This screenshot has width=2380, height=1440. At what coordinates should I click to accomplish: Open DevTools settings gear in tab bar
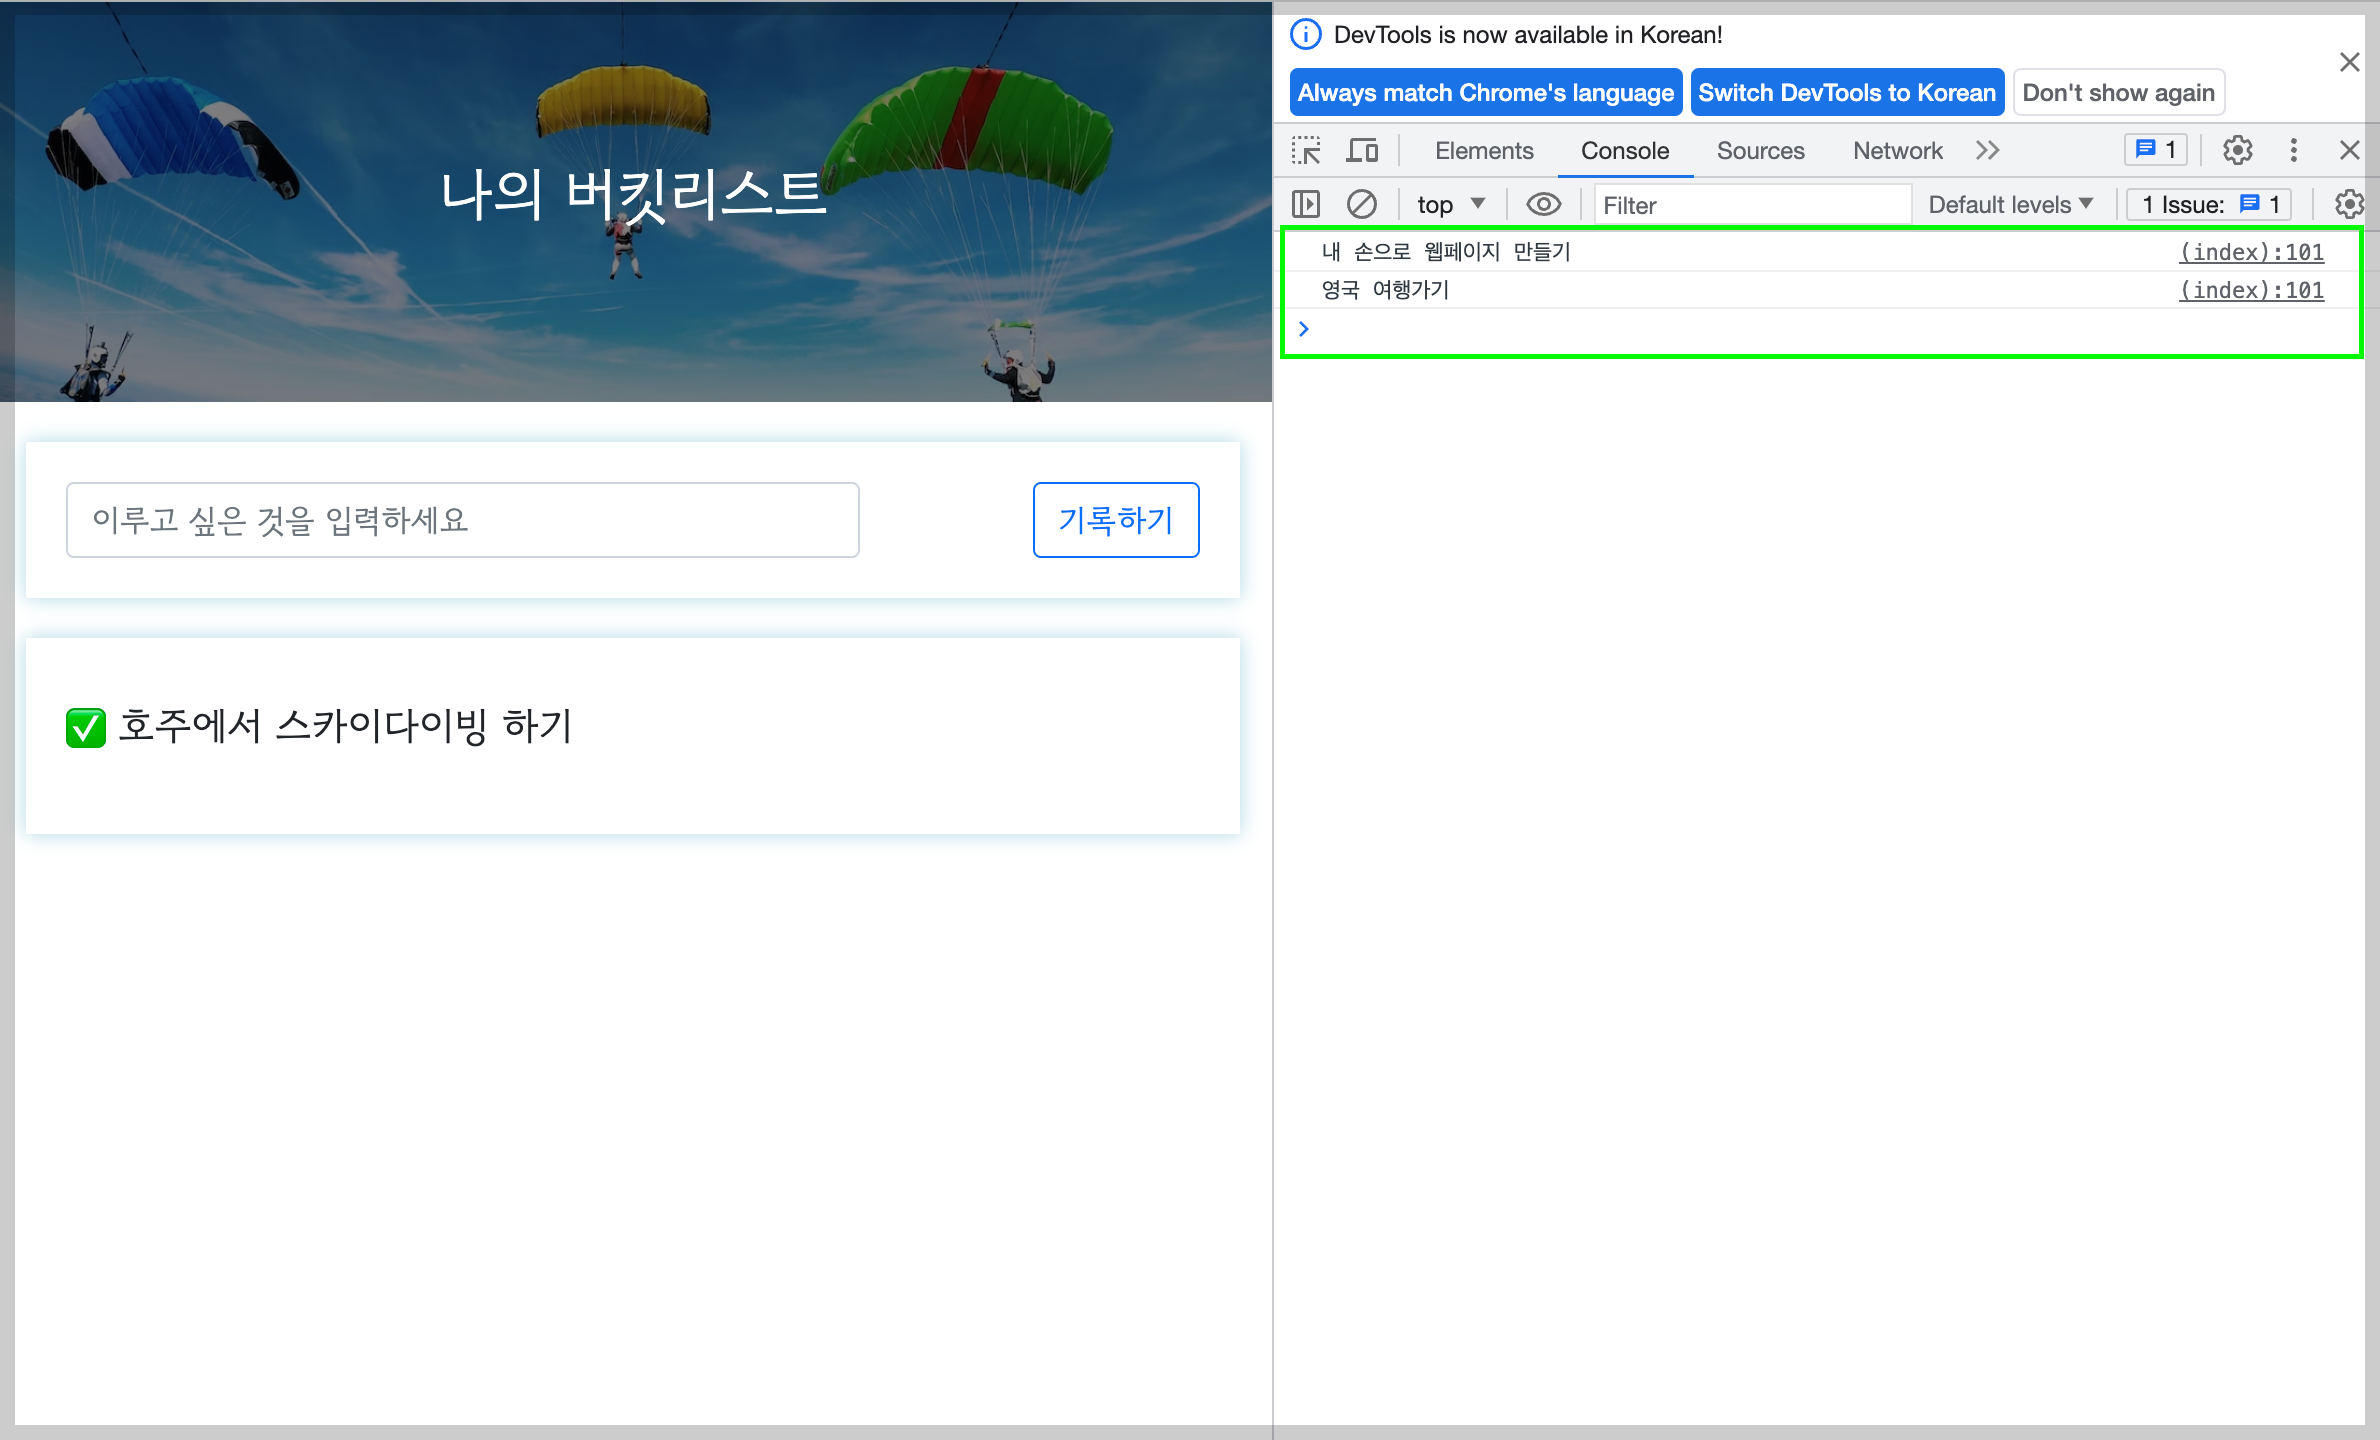[x=2237, y=151]
